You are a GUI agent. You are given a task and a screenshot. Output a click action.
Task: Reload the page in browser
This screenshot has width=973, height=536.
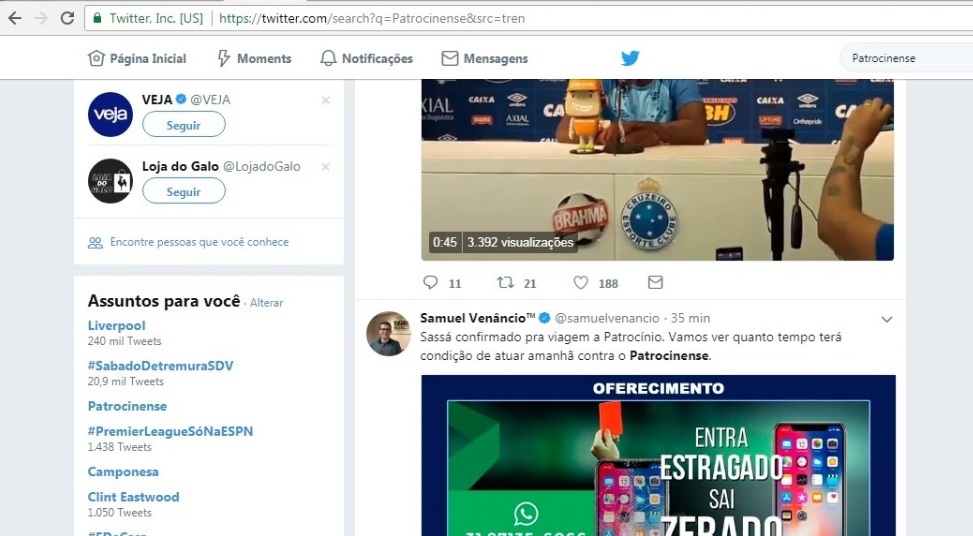tap(67, 18)
